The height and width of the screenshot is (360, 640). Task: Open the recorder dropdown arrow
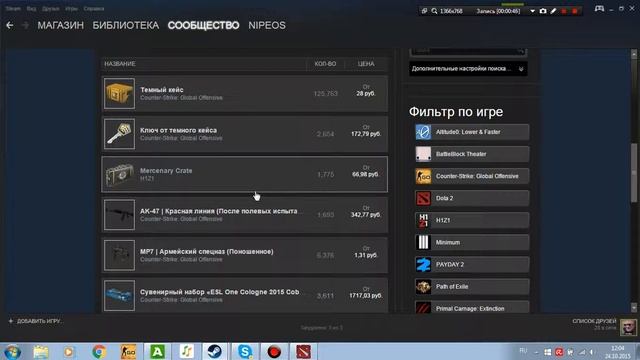[532, 11]
